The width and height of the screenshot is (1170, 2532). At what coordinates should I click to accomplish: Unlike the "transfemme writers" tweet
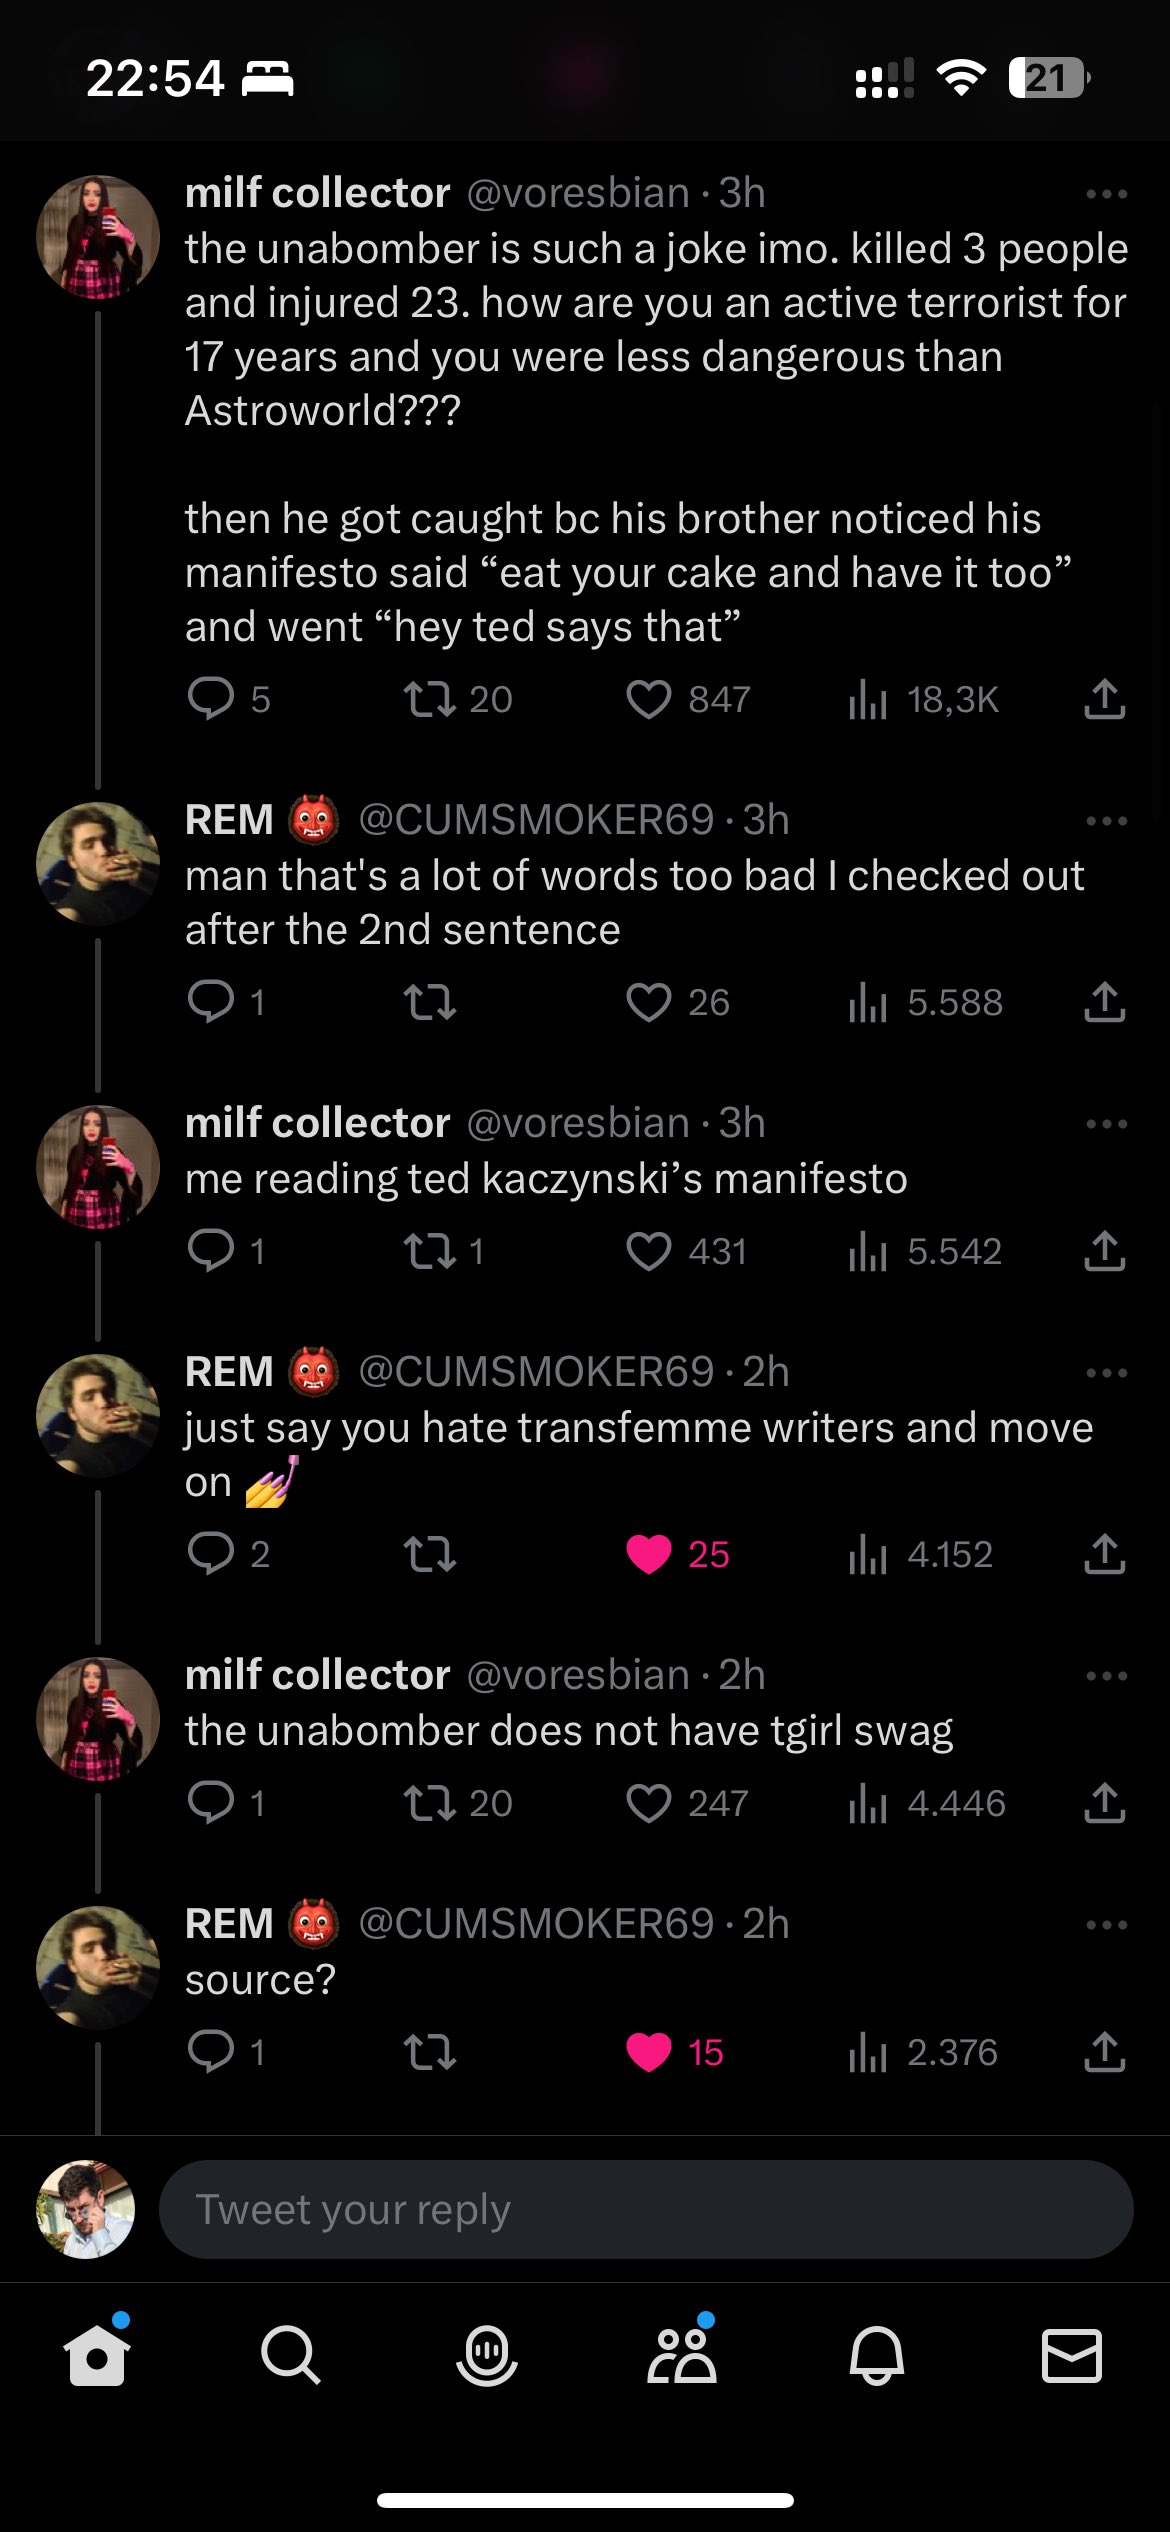pyautogui.click(x=649, y=1554)
